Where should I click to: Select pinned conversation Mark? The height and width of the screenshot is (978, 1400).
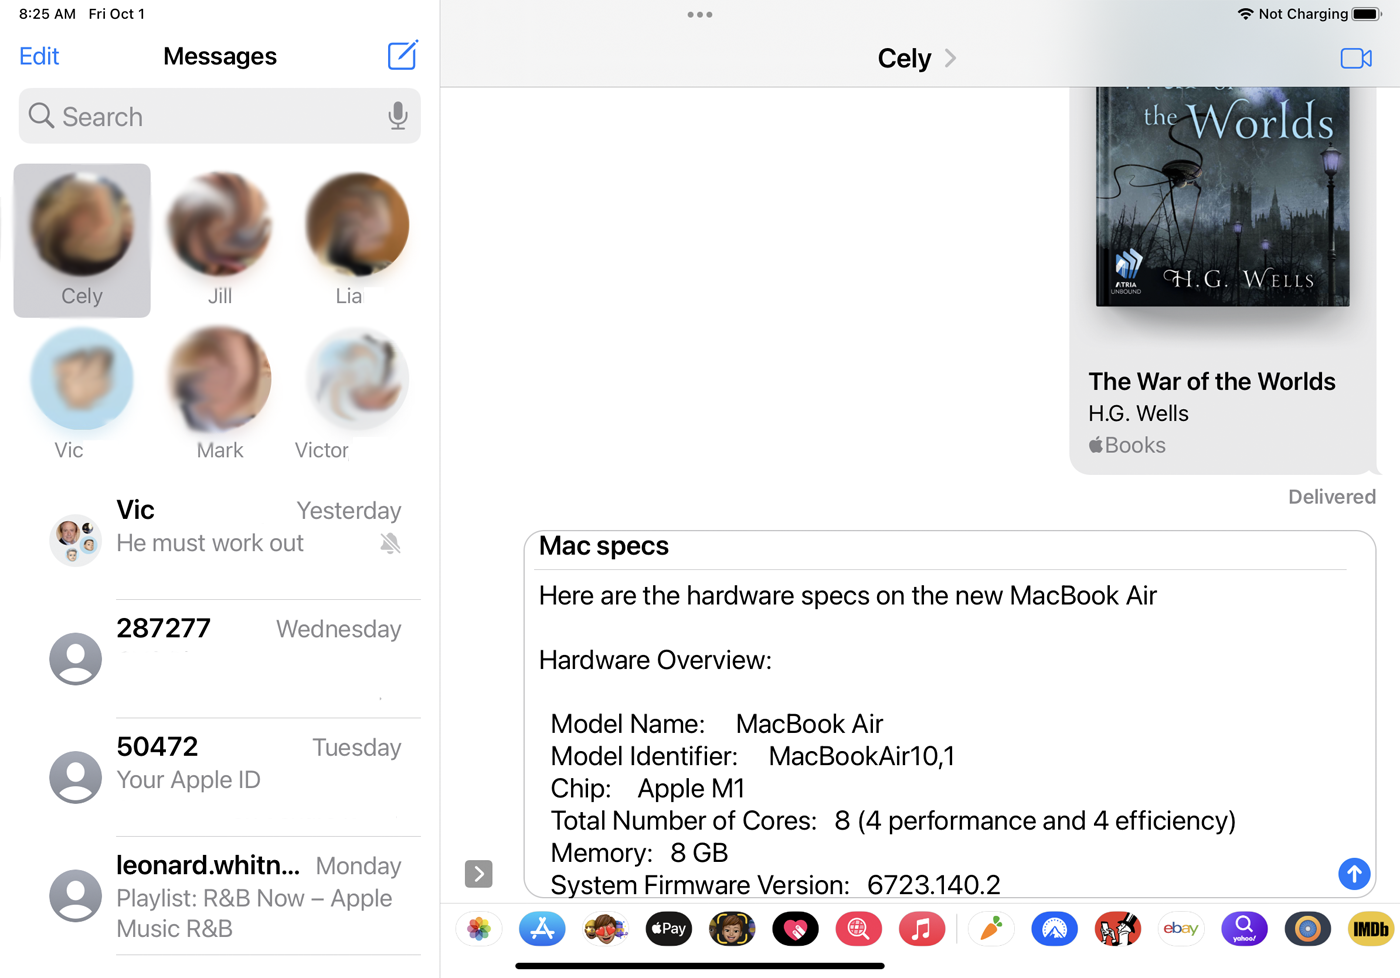[220, 394]
